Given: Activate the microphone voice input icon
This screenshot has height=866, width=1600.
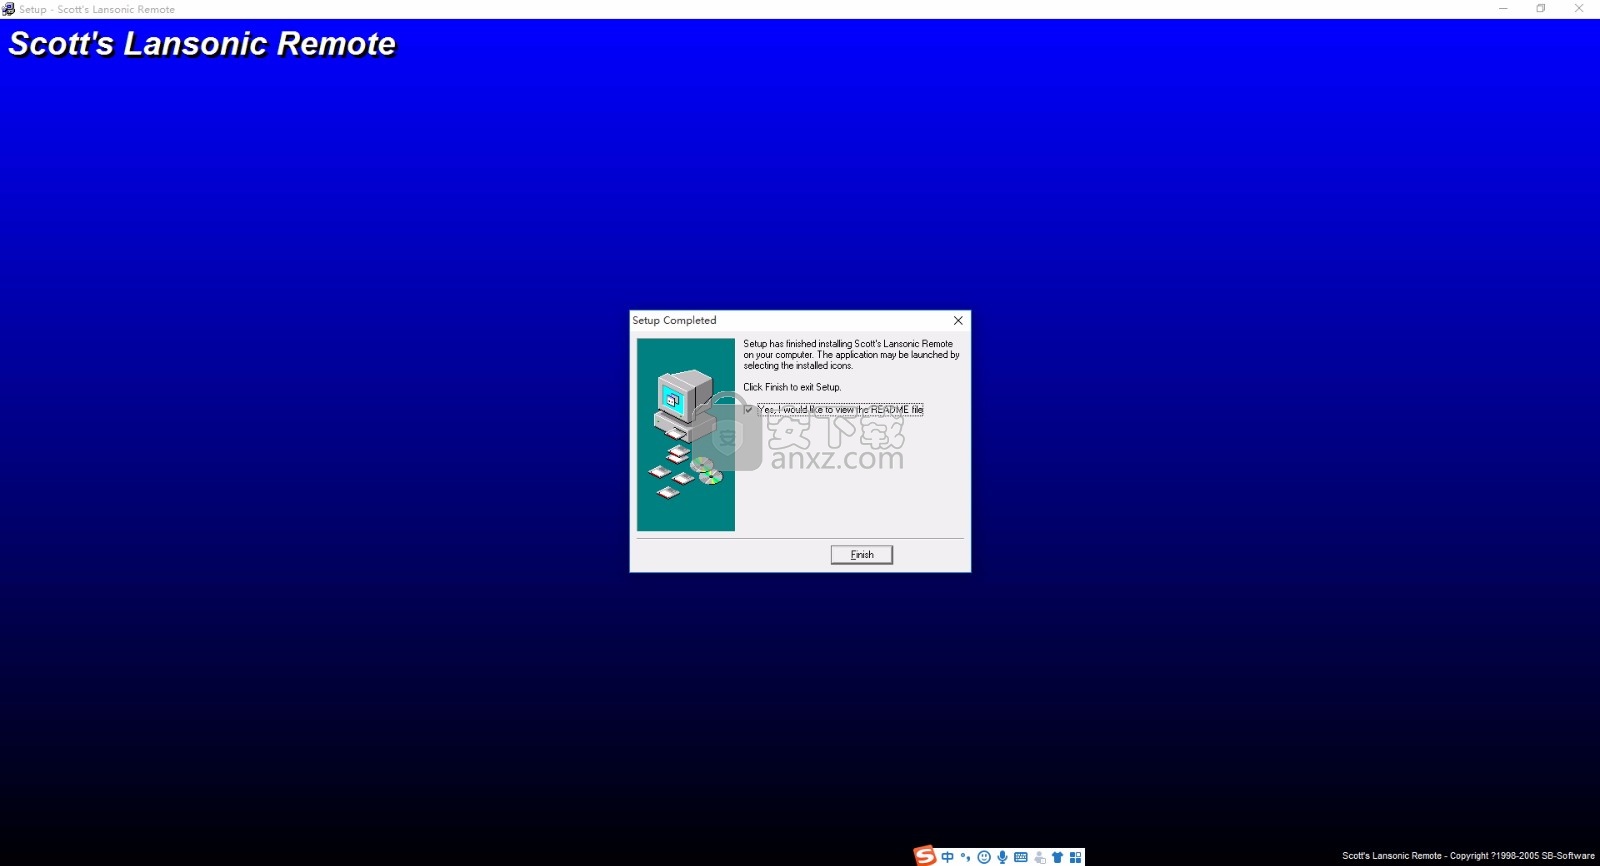Looking at the screenshot, I should coord(1002,857).
